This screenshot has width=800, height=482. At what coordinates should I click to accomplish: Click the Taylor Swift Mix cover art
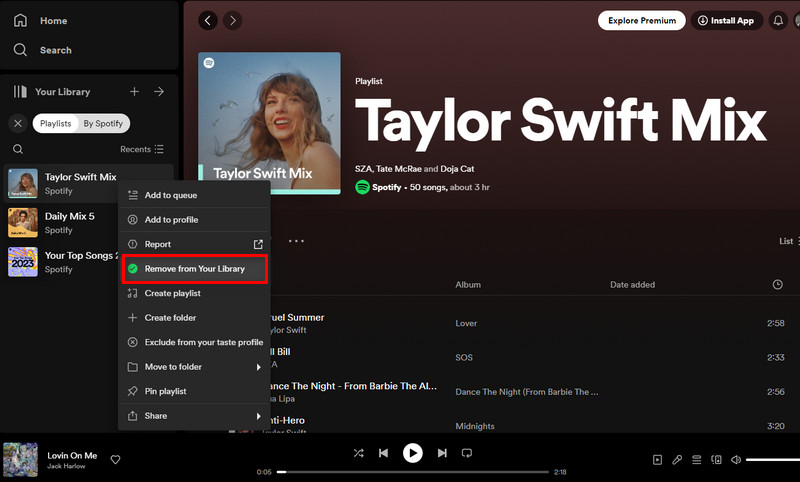269,123
